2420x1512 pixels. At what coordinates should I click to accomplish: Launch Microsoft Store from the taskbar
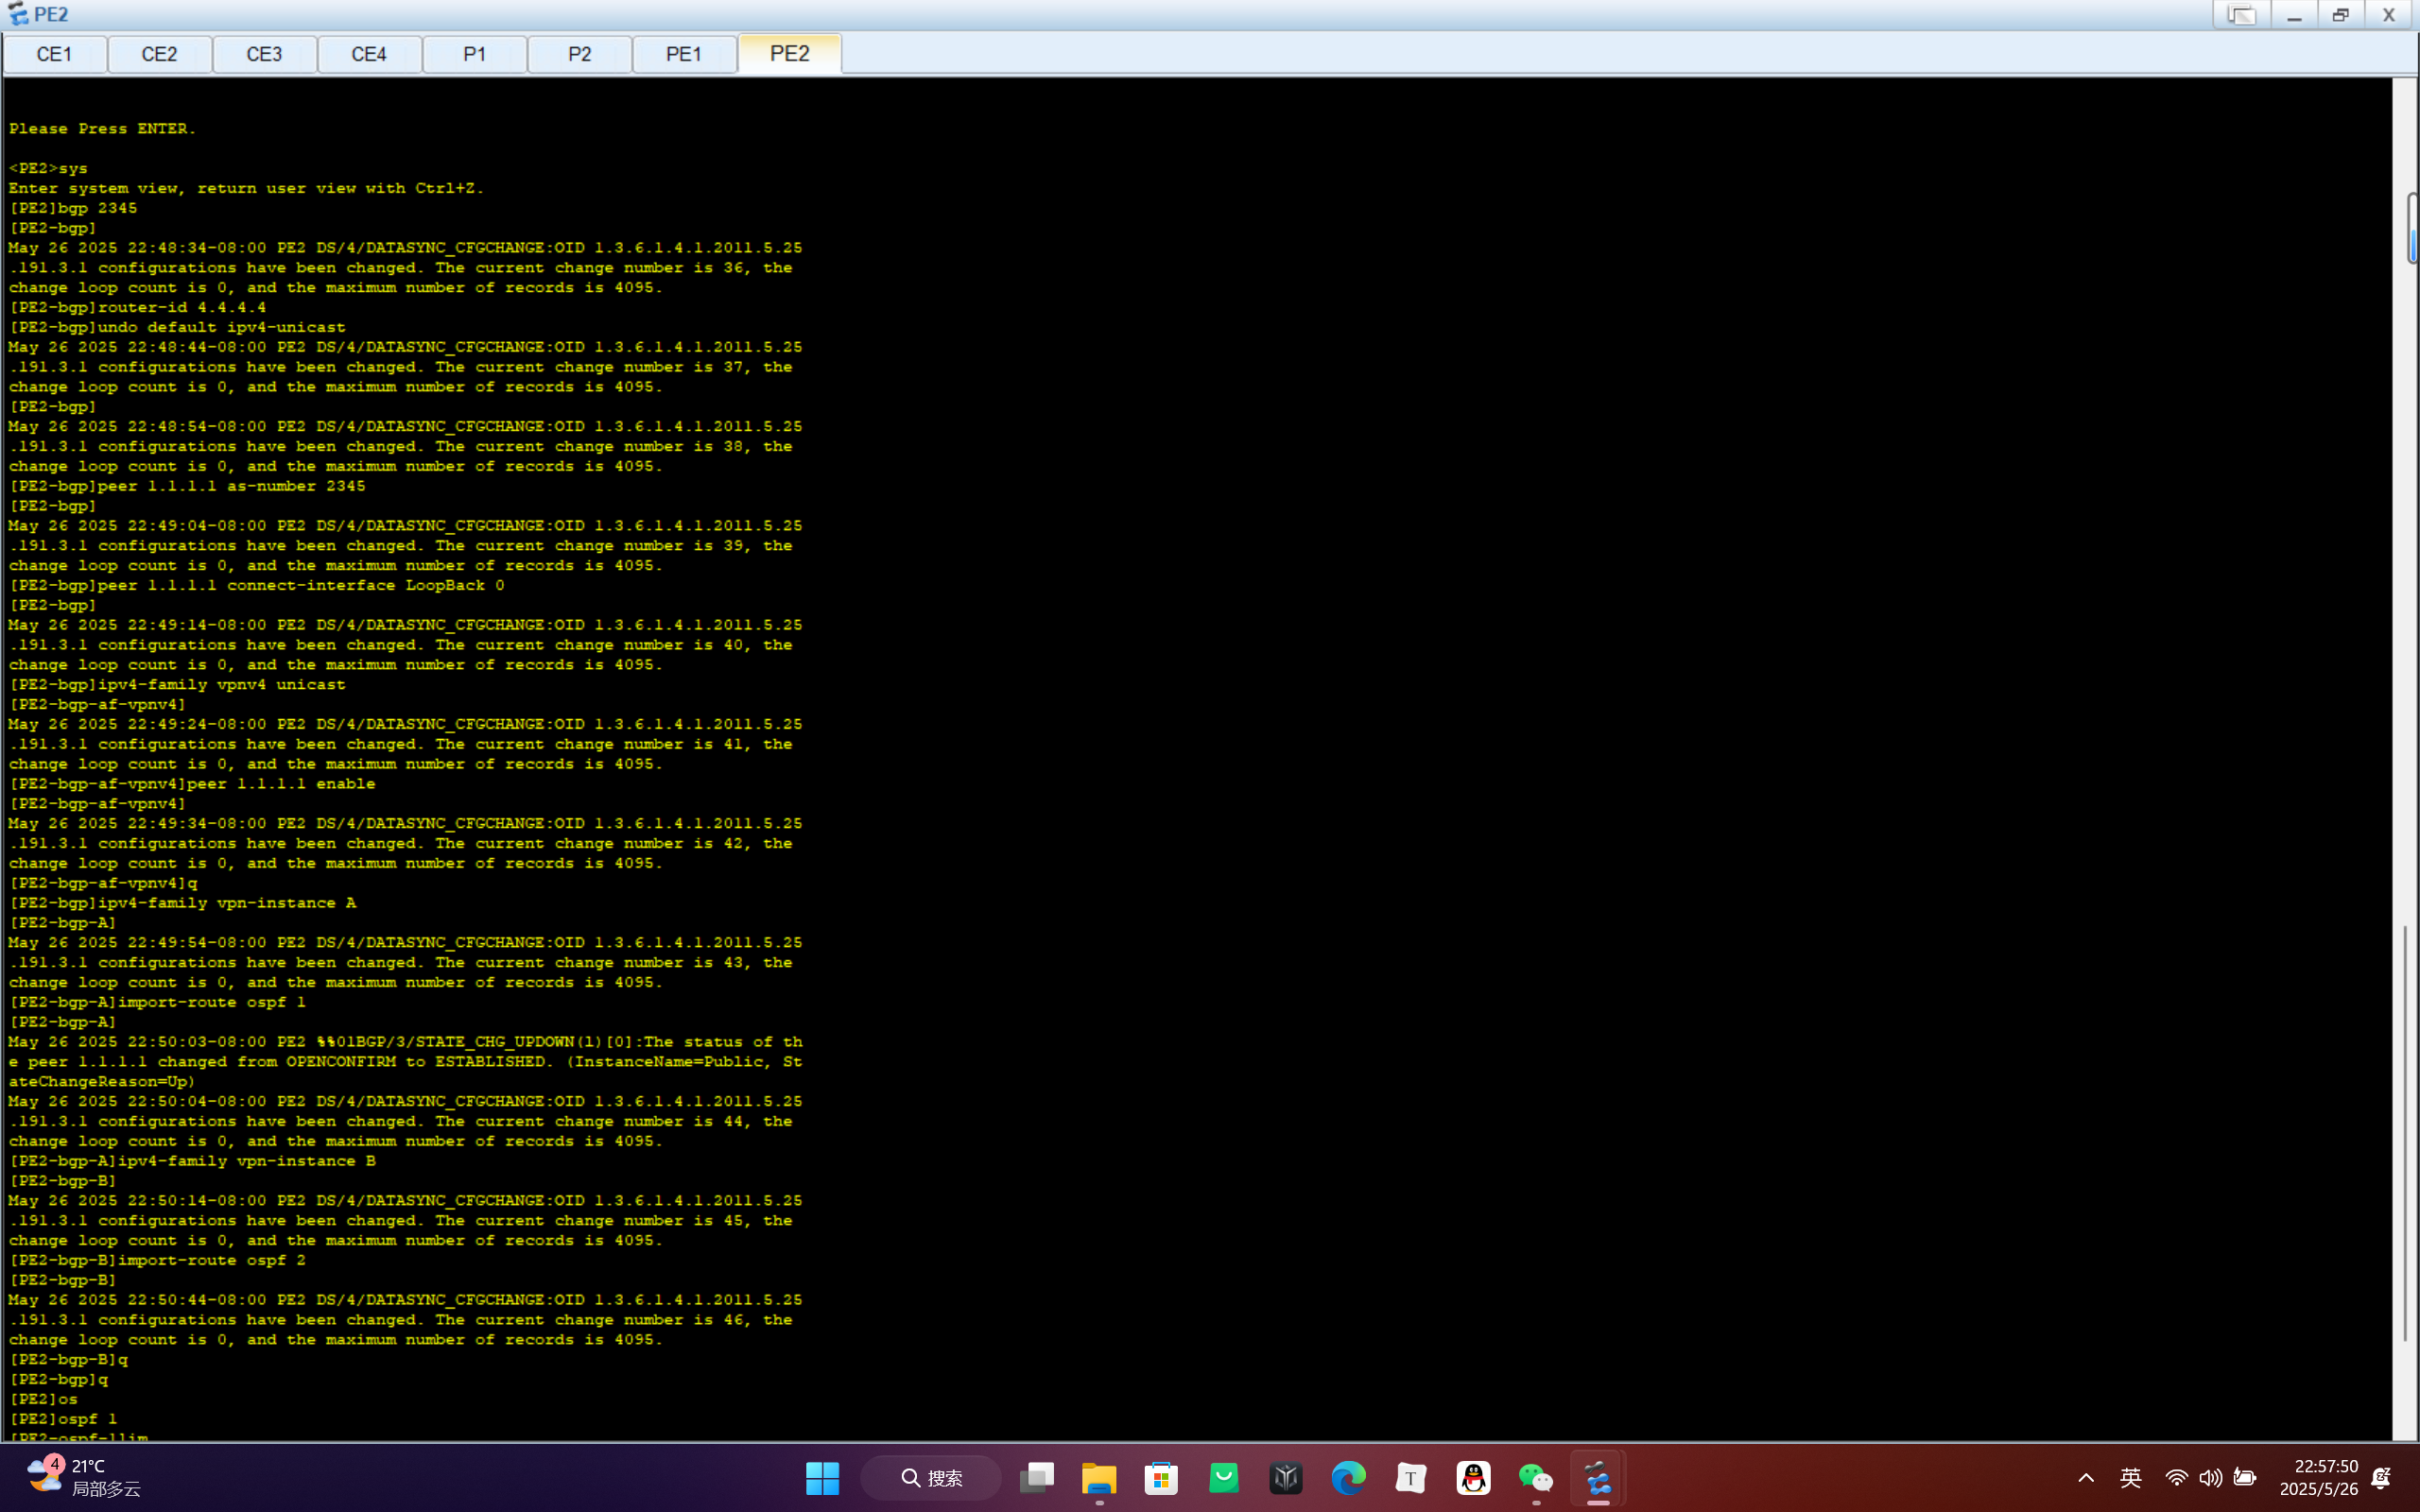click(1160, 1478)
